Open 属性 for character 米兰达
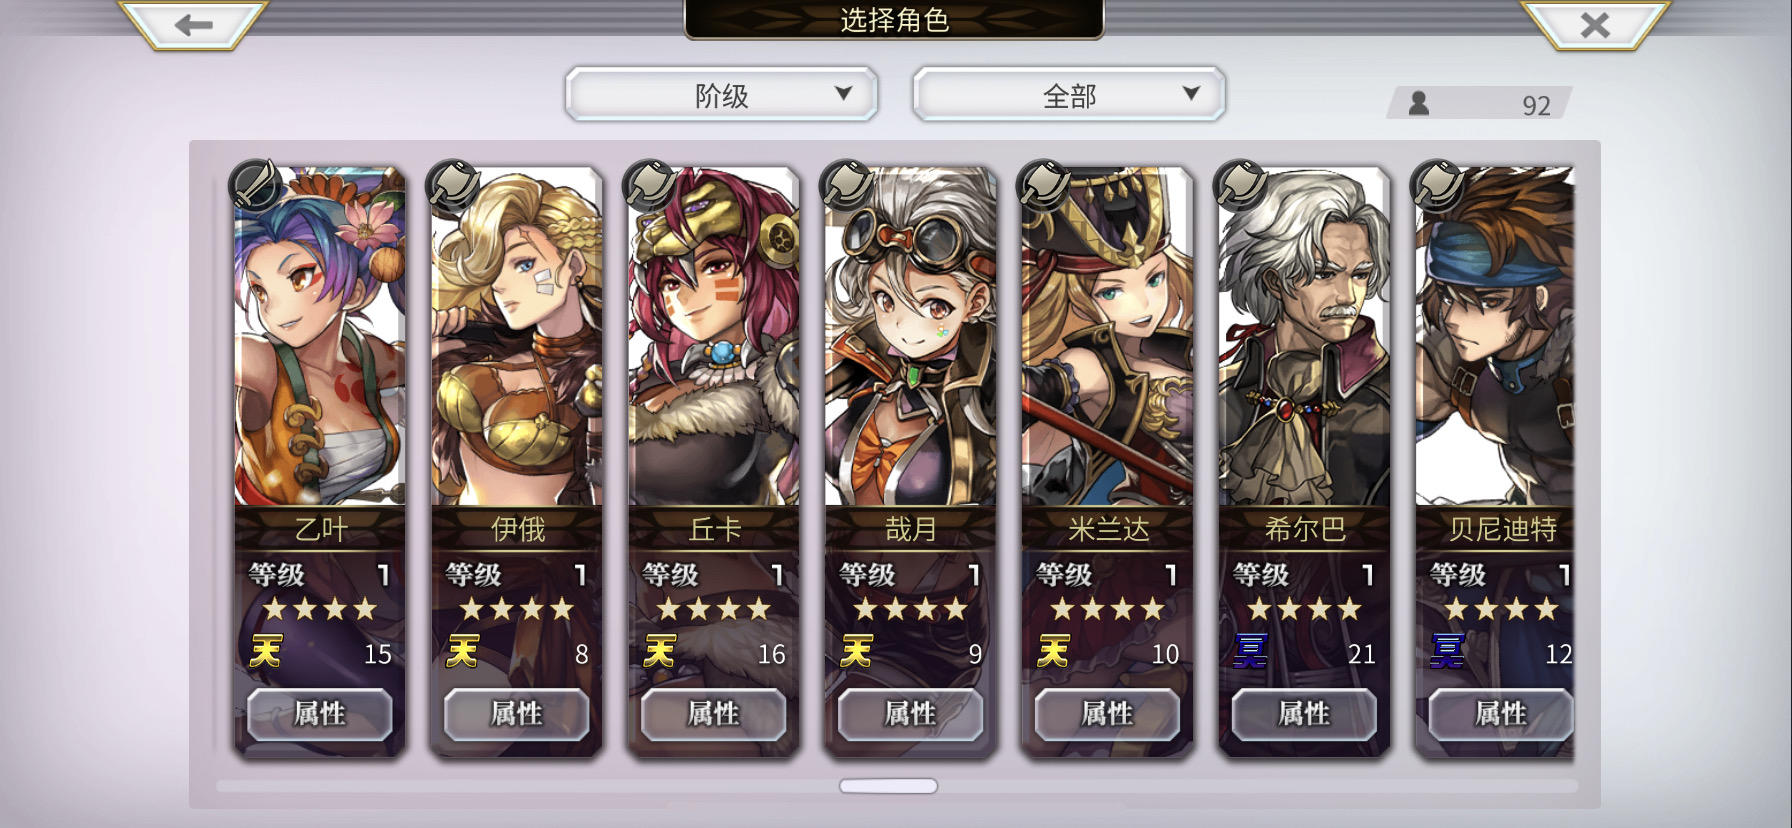The height and width of the screenshot is (828, 1792). click(x=1107, y=714)
